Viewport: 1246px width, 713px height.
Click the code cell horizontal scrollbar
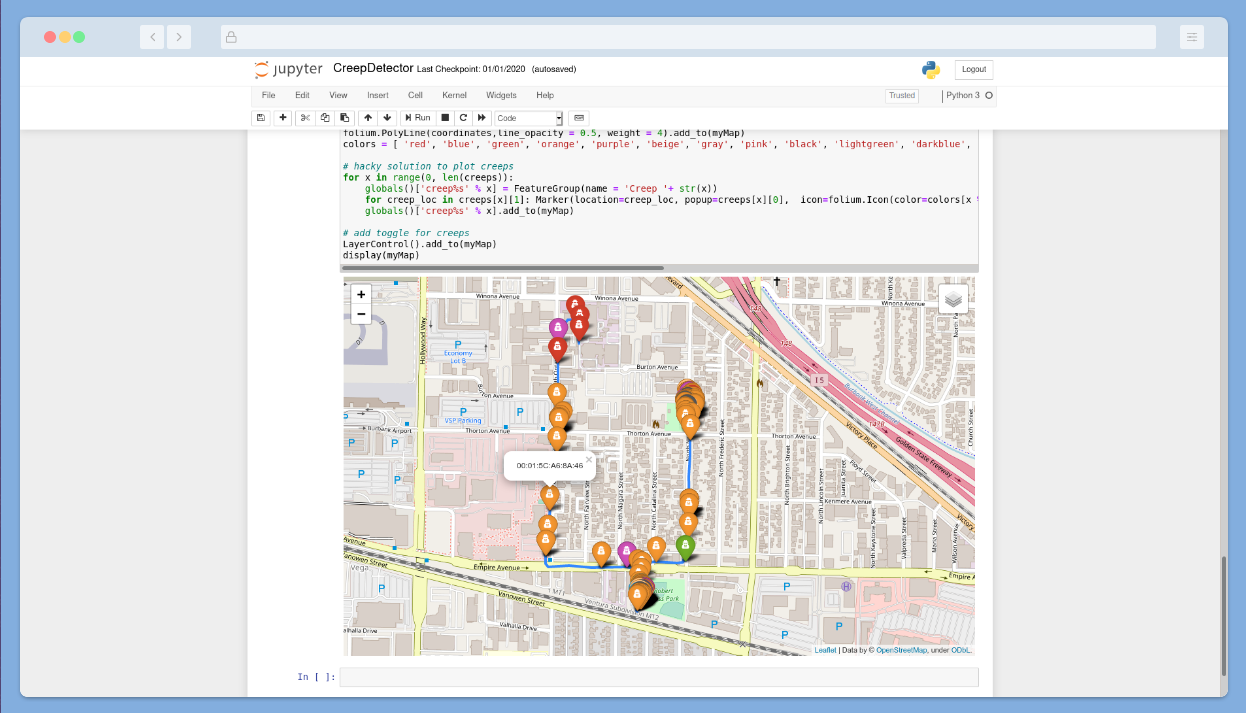point(503,268)
